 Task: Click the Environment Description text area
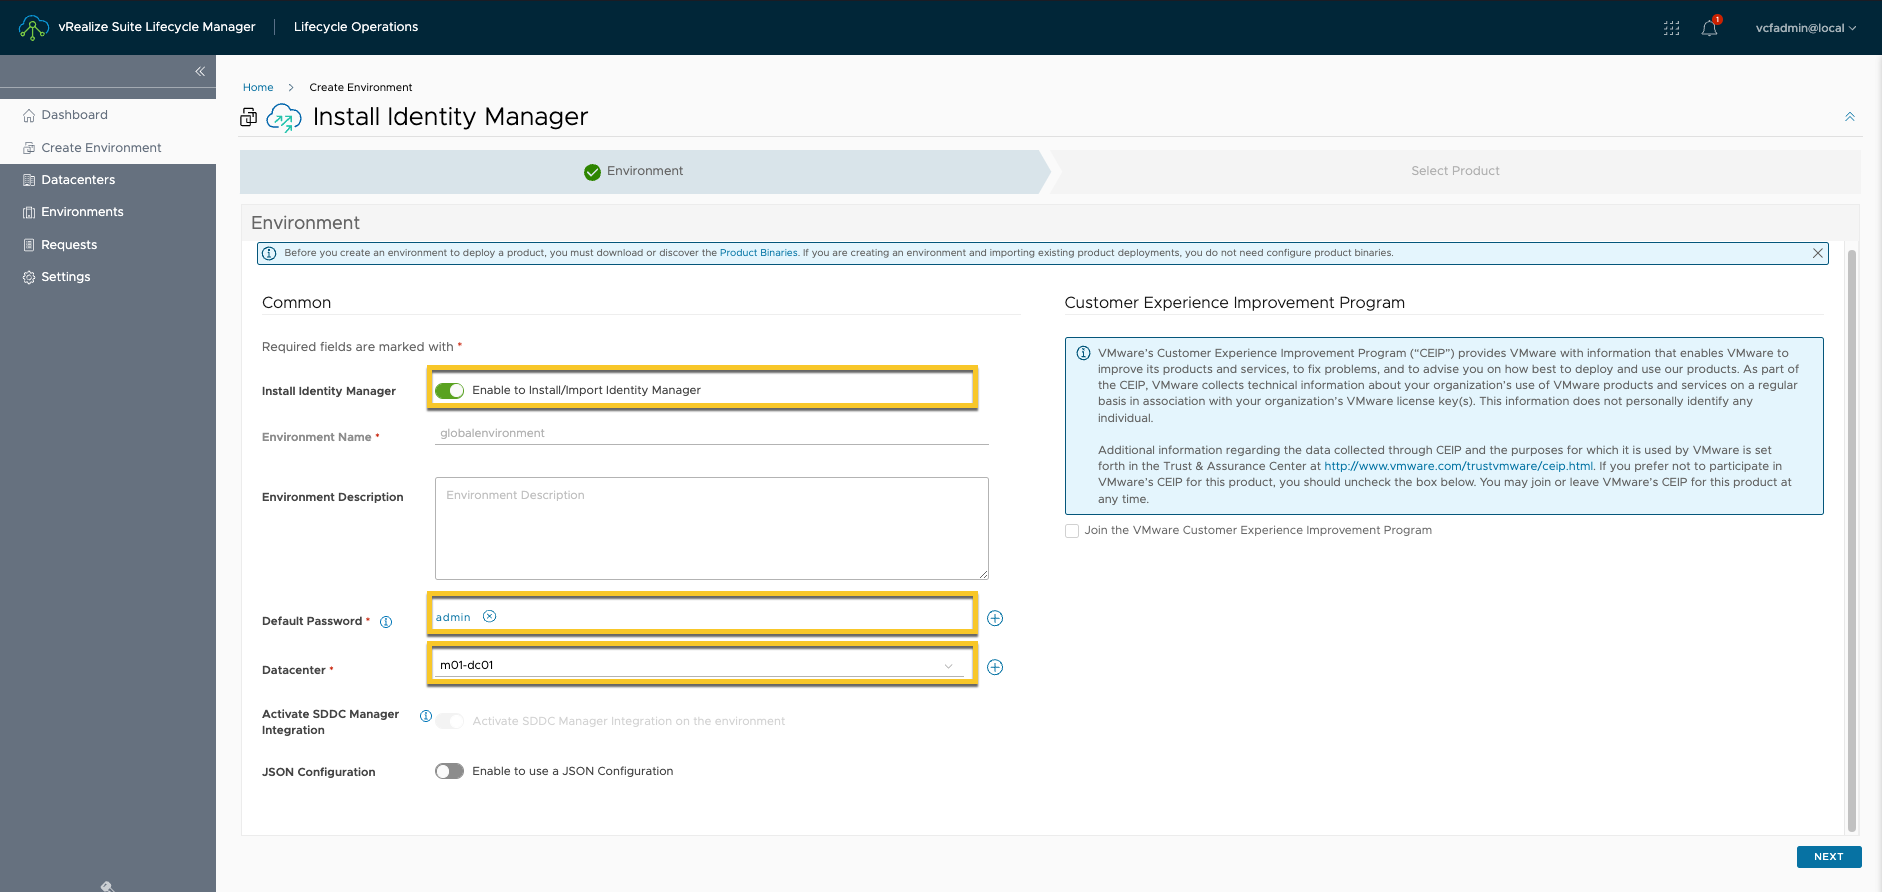(711, 528)
